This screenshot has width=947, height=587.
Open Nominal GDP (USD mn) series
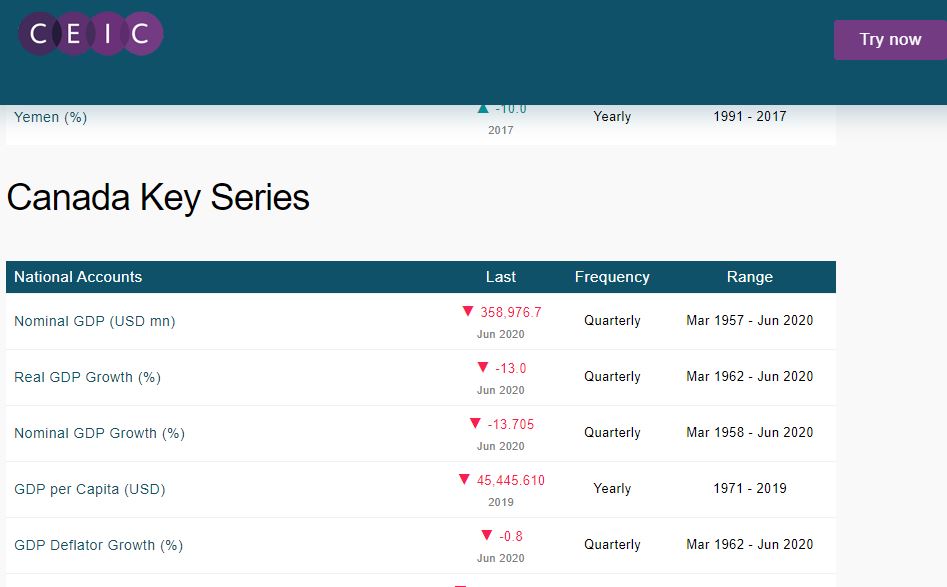click(x=94, y=321)
